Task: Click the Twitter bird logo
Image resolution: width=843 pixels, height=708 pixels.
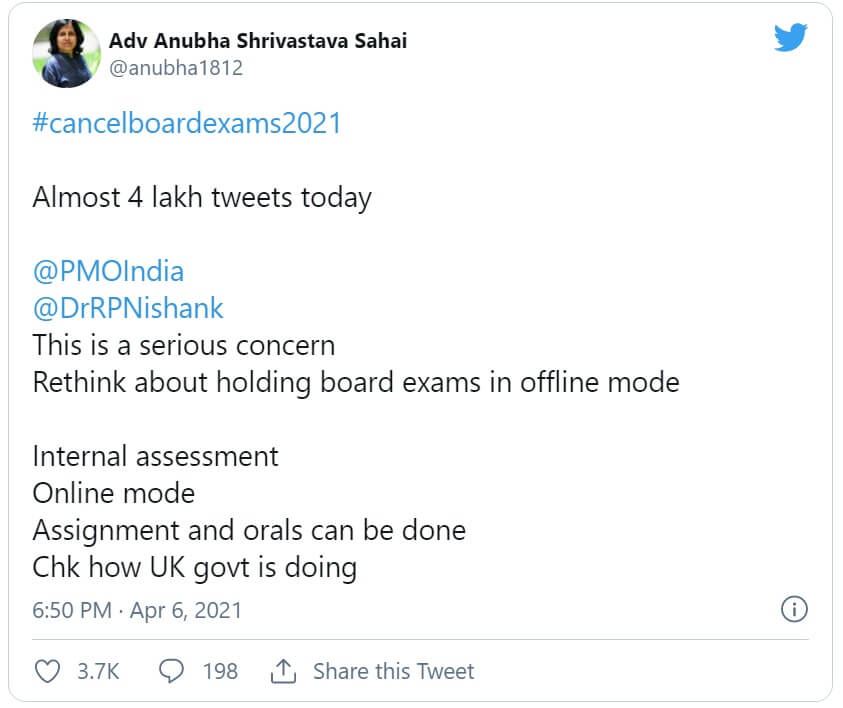Action: click(790, 38)
